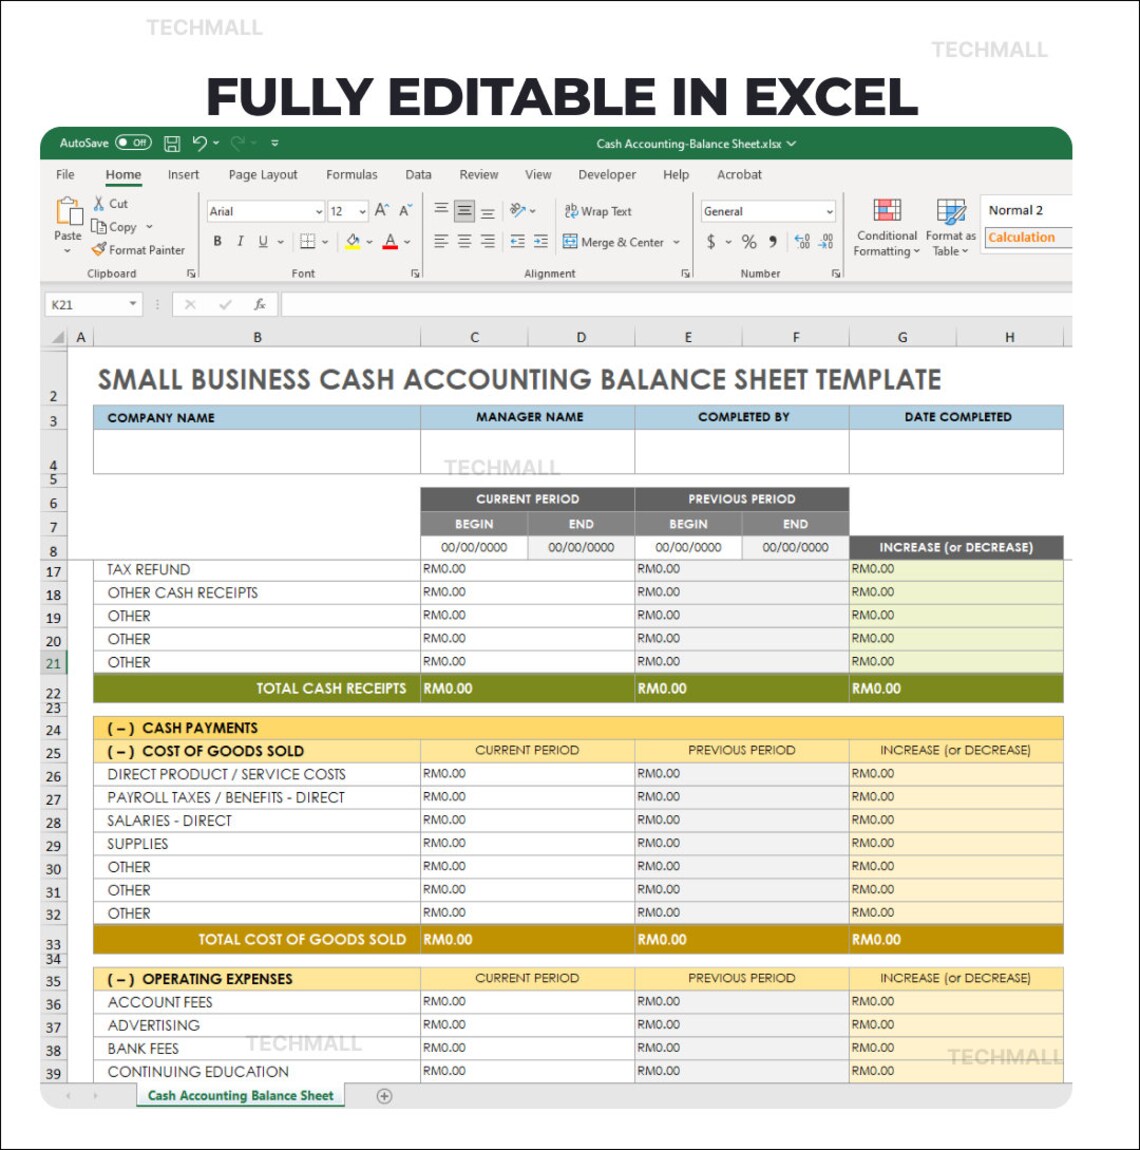Open the Developer menu tab
The width and height of the screenshot is (1140, 1150).
[x=606, y=174]
